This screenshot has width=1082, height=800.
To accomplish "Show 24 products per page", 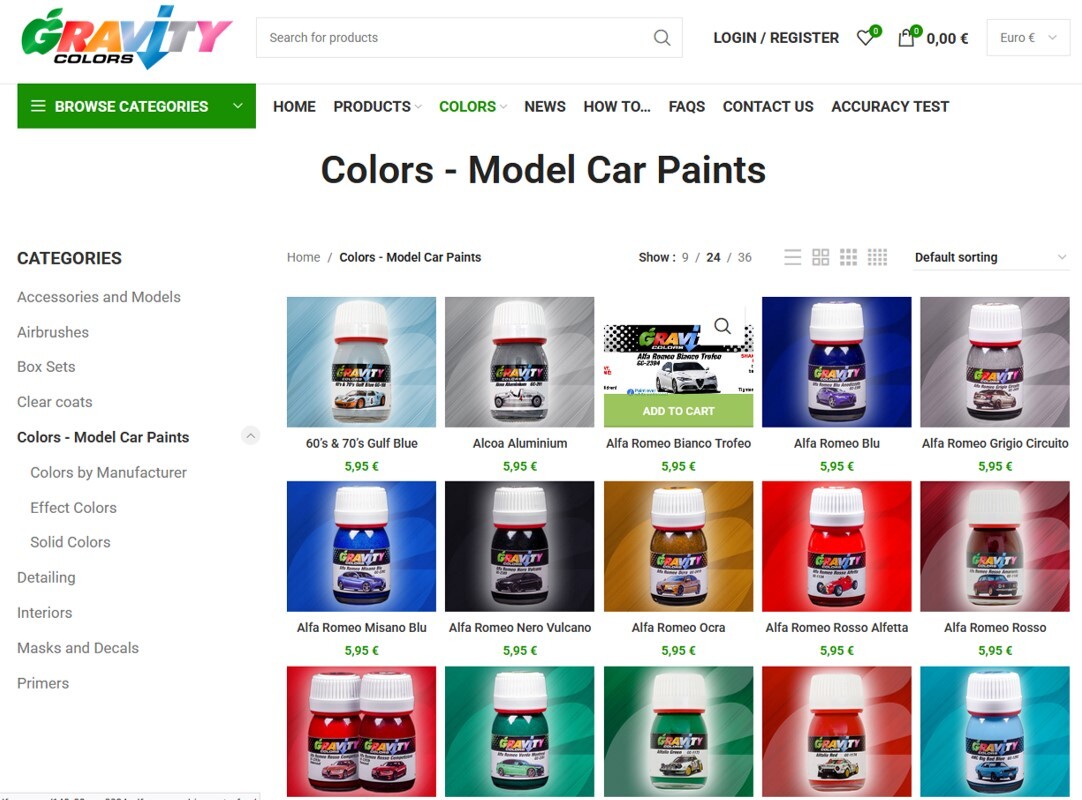I will point(714,257).
